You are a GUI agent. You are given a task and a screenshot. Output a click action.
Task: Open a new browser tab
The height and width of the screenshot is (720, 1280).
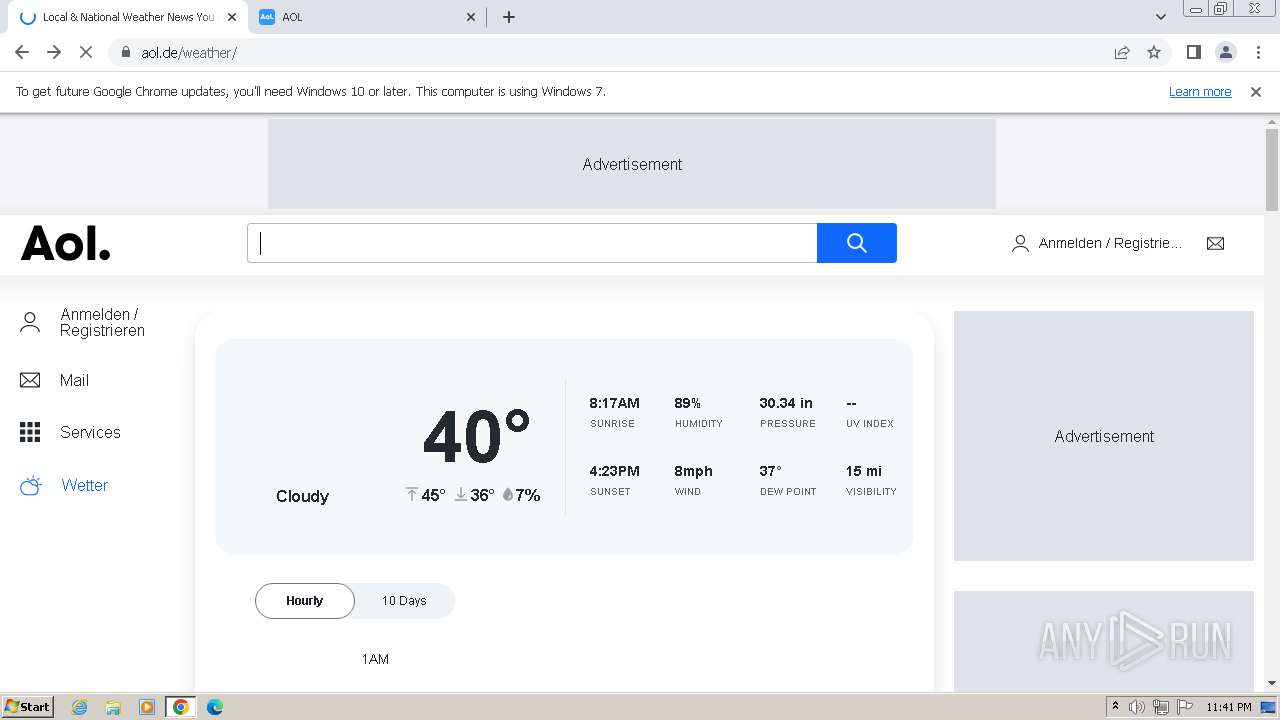[508, 17]
